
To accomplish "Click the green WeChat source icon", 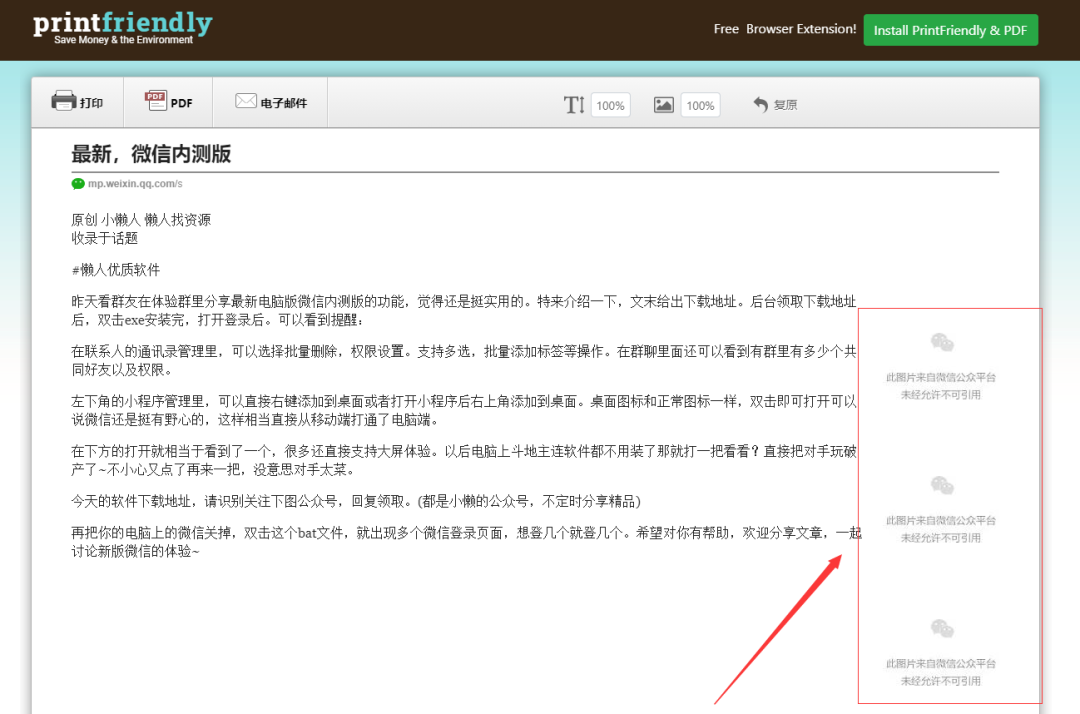I will tap(78, 183).
